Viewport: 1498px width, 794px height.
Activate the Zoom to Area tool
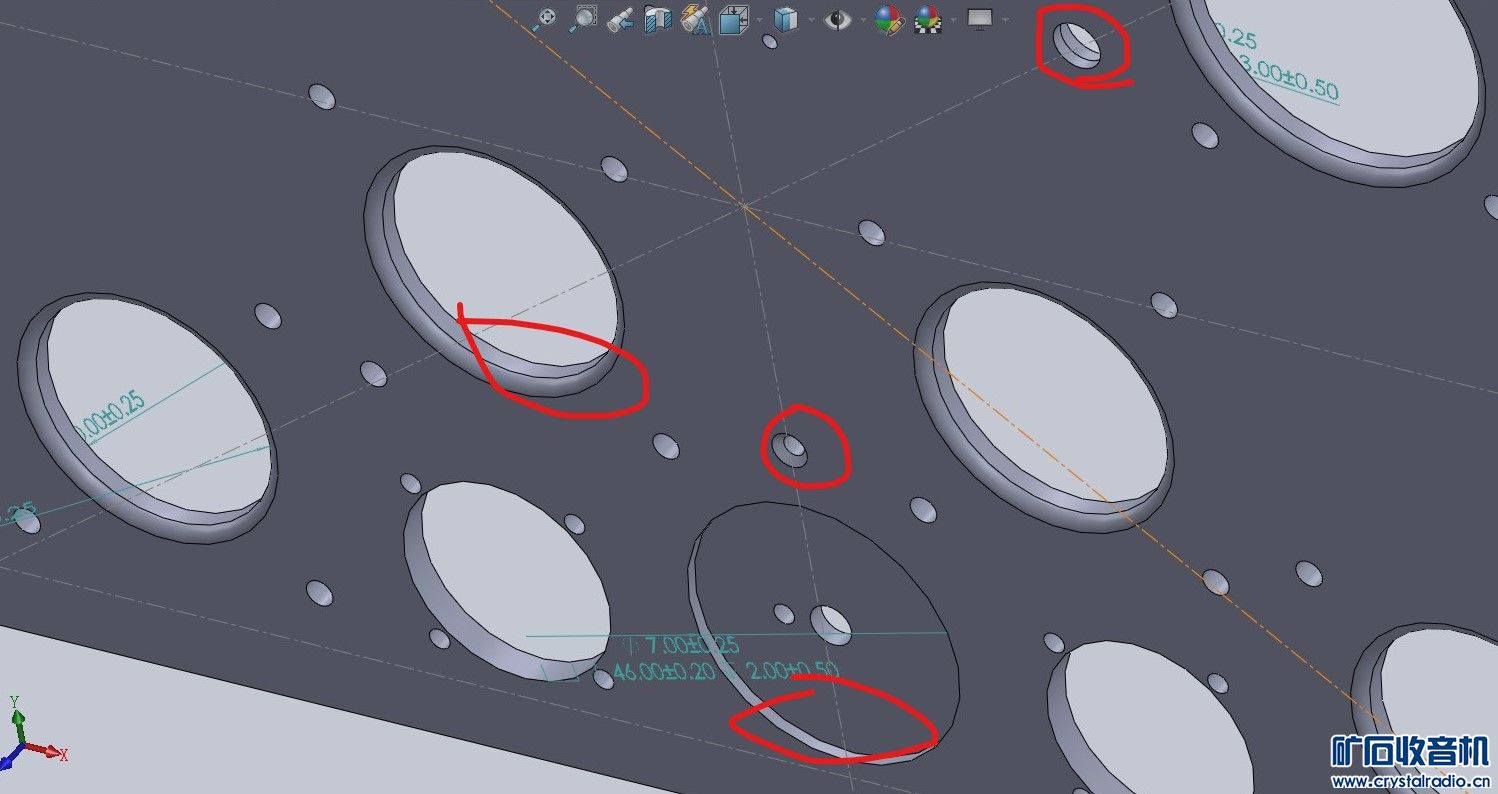[583, 18]
